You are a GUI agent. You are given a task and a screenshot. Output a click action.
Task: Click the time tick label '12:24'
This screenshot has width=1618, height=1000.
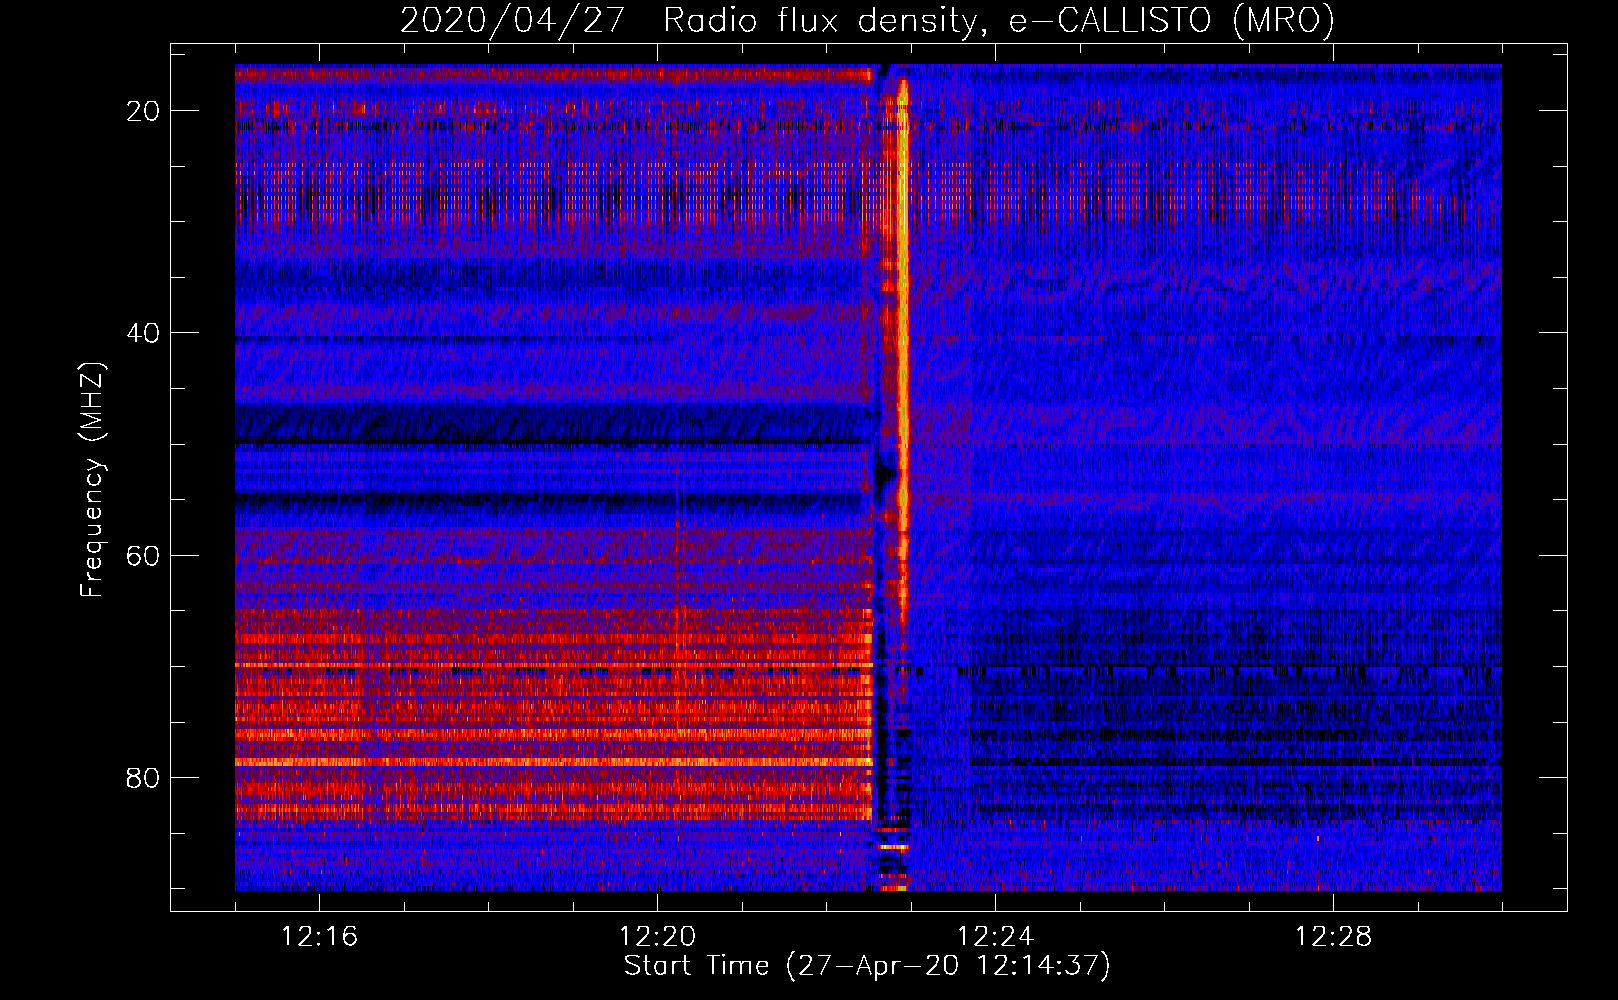[x=995, y=937]
